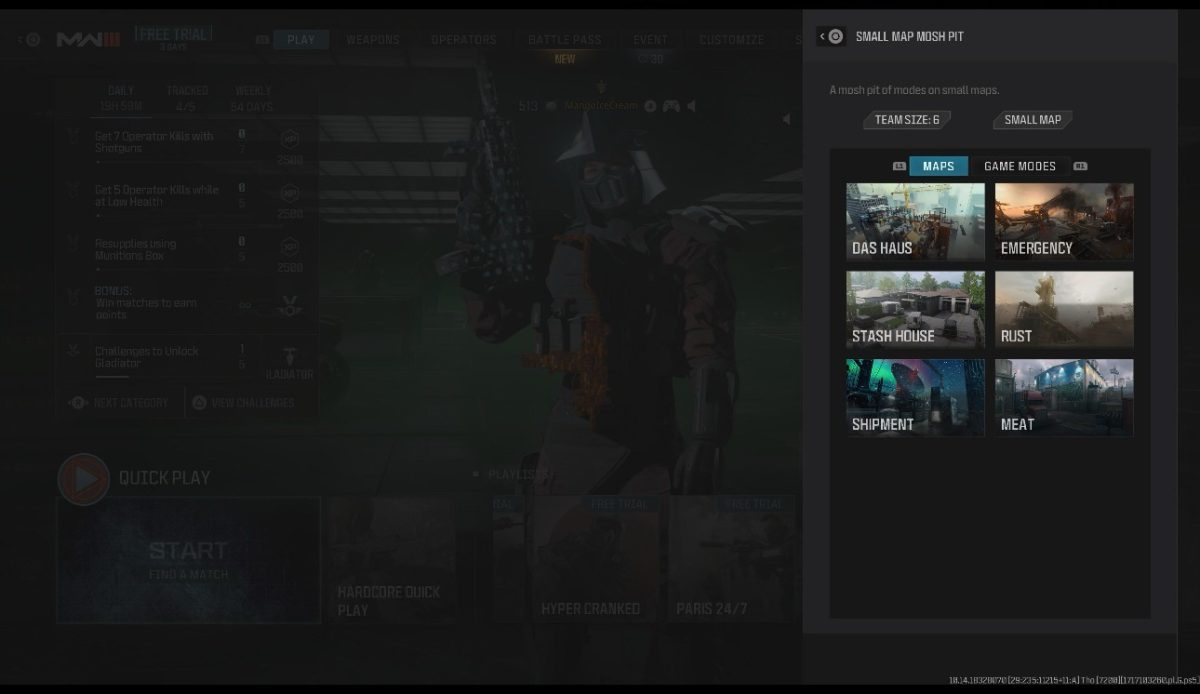Click the controller icon next to the player name
This screenshot has width=1200, height=694.
(672, 106)
